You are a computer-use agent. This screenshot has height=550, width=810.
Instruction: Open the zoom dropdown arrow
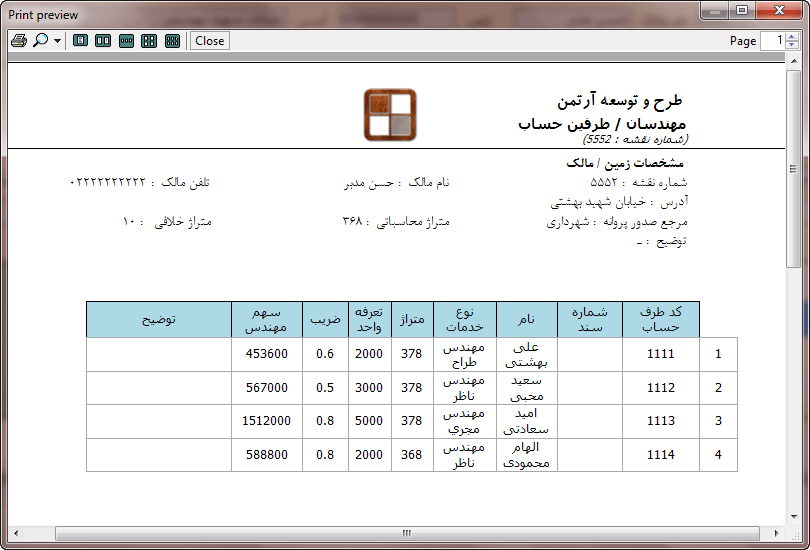[x=57, y=41]
